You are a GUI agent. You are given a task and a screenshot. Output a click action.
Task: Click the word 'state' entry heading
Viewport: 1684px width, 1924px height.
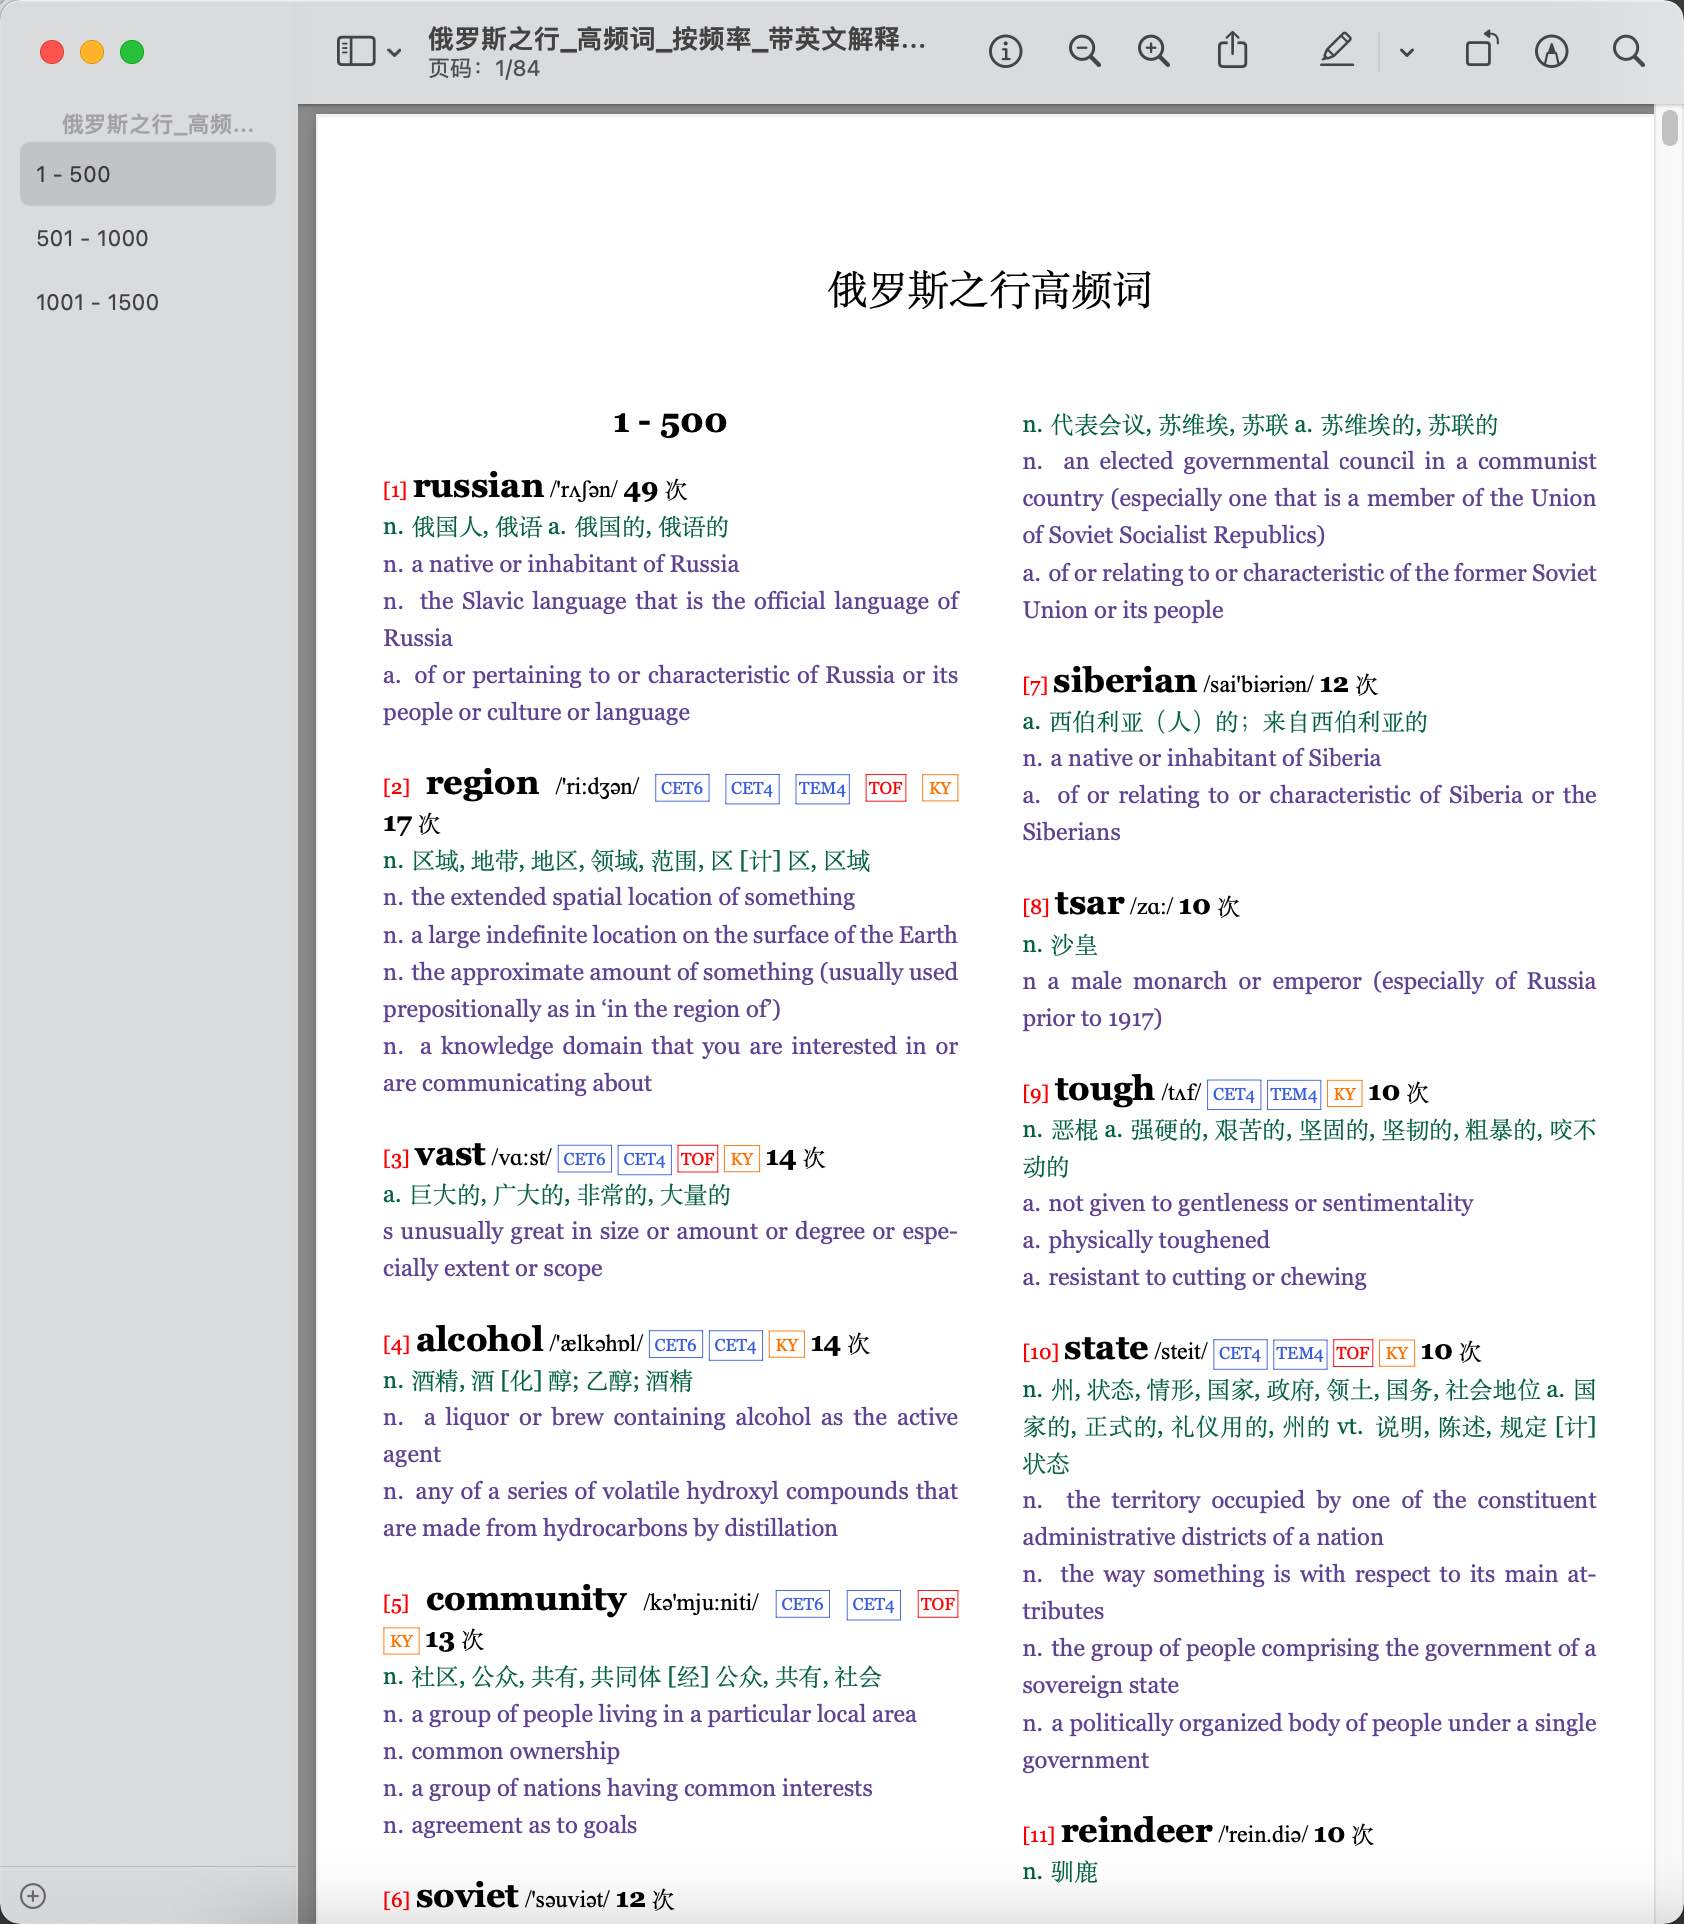[x=1105, y=1349]
